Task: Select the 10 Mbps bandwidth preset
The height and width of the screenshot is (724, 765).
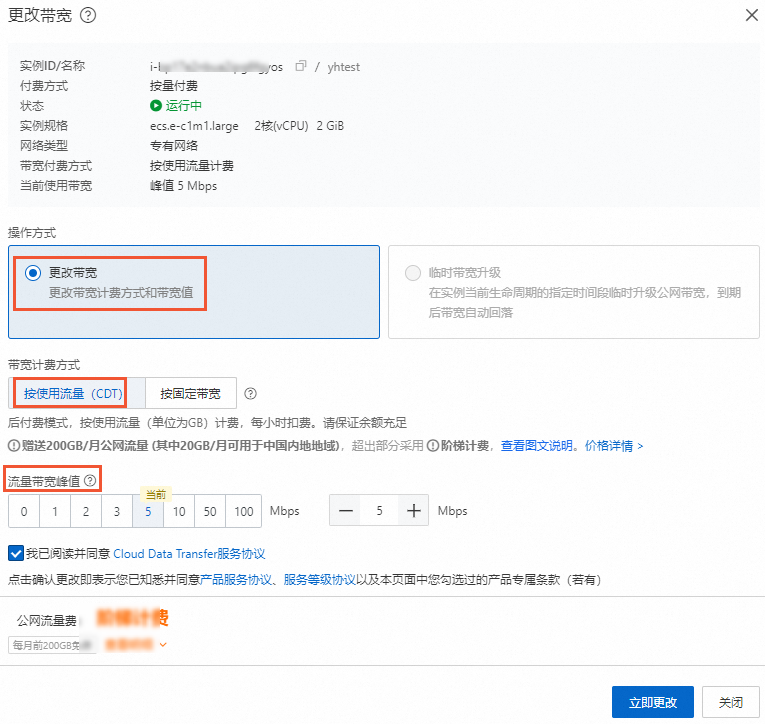Action: point(179,511)
